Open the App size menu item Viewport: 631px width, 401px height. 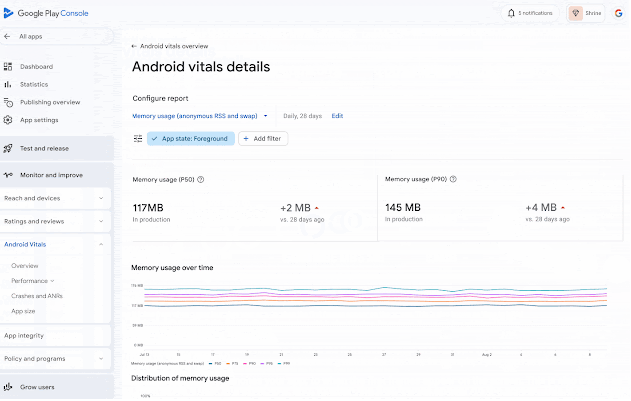[23, 311]
